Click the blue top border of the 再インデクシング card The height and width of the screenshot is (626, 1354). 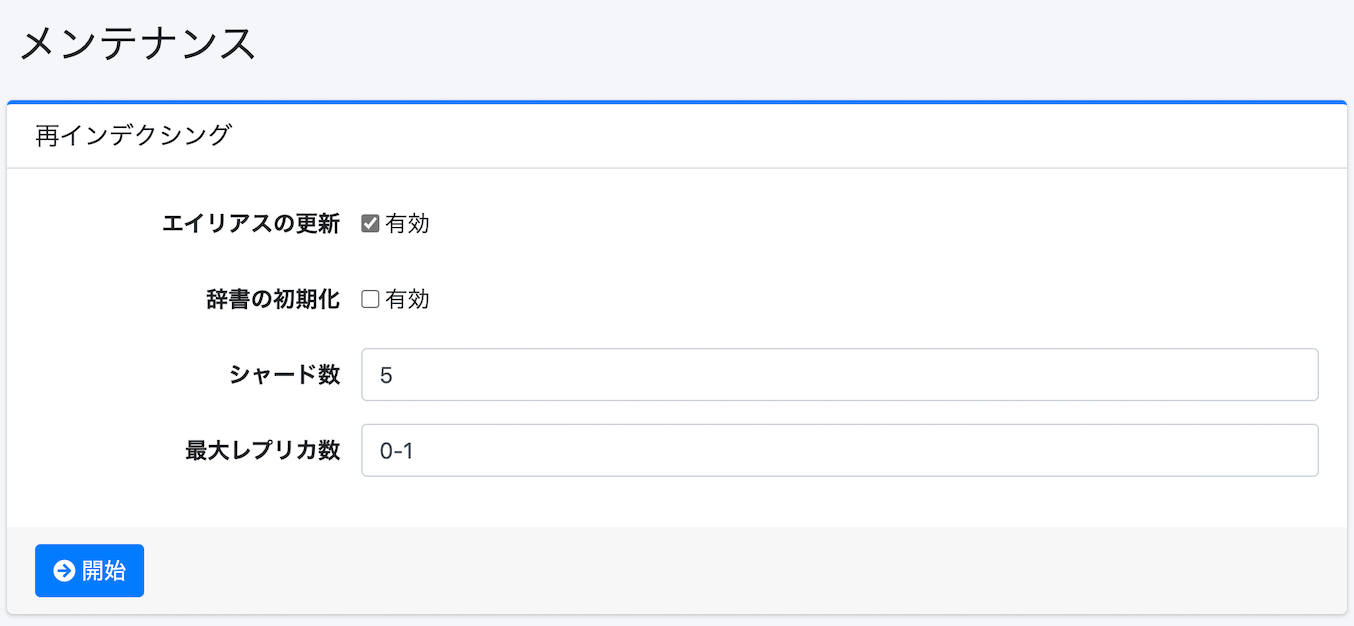677,102
